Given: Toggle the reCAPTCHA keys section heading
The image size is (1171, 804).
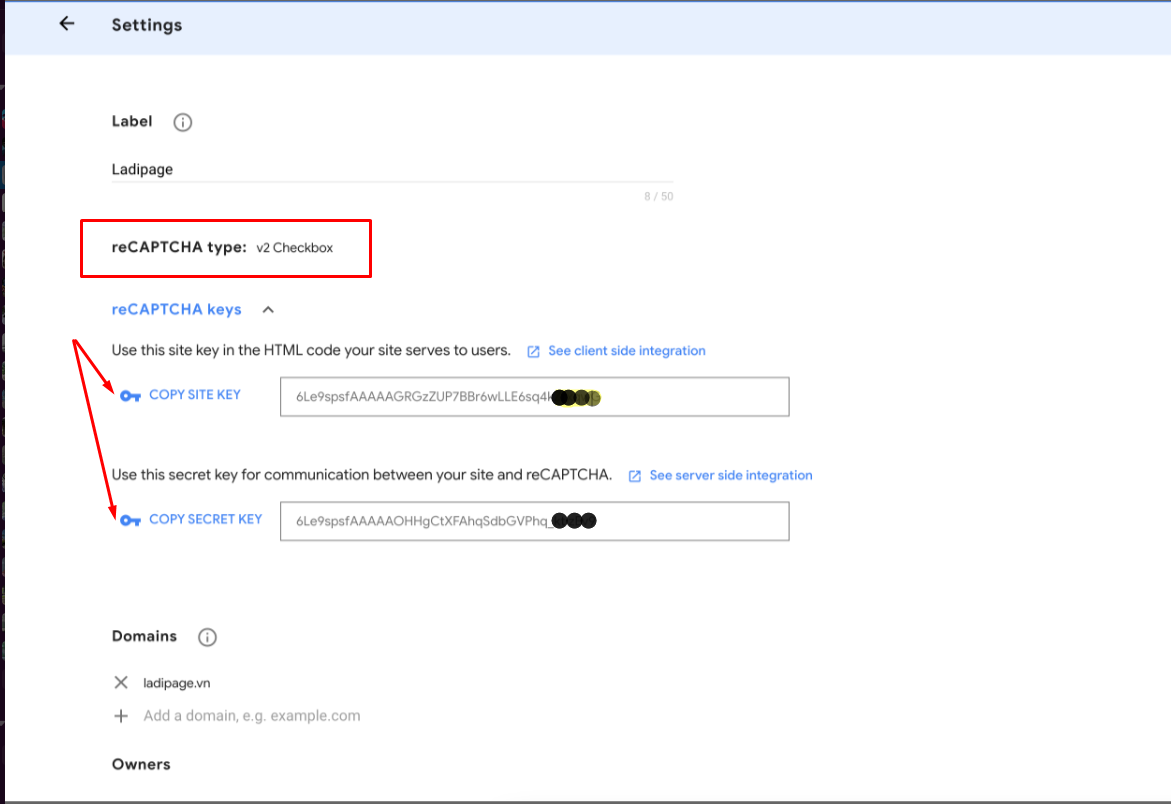Looking at the screenshot, I should coord(177,310).
